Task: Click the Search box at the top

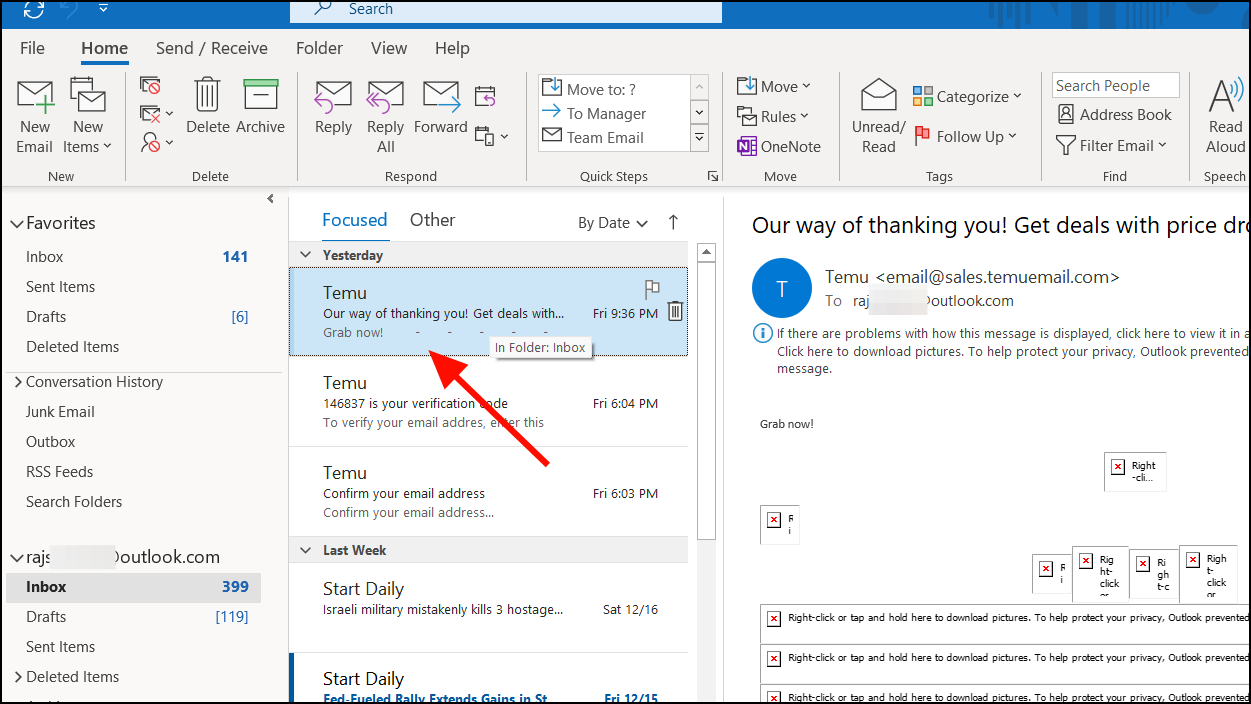Action: click(x=506, y=10)
